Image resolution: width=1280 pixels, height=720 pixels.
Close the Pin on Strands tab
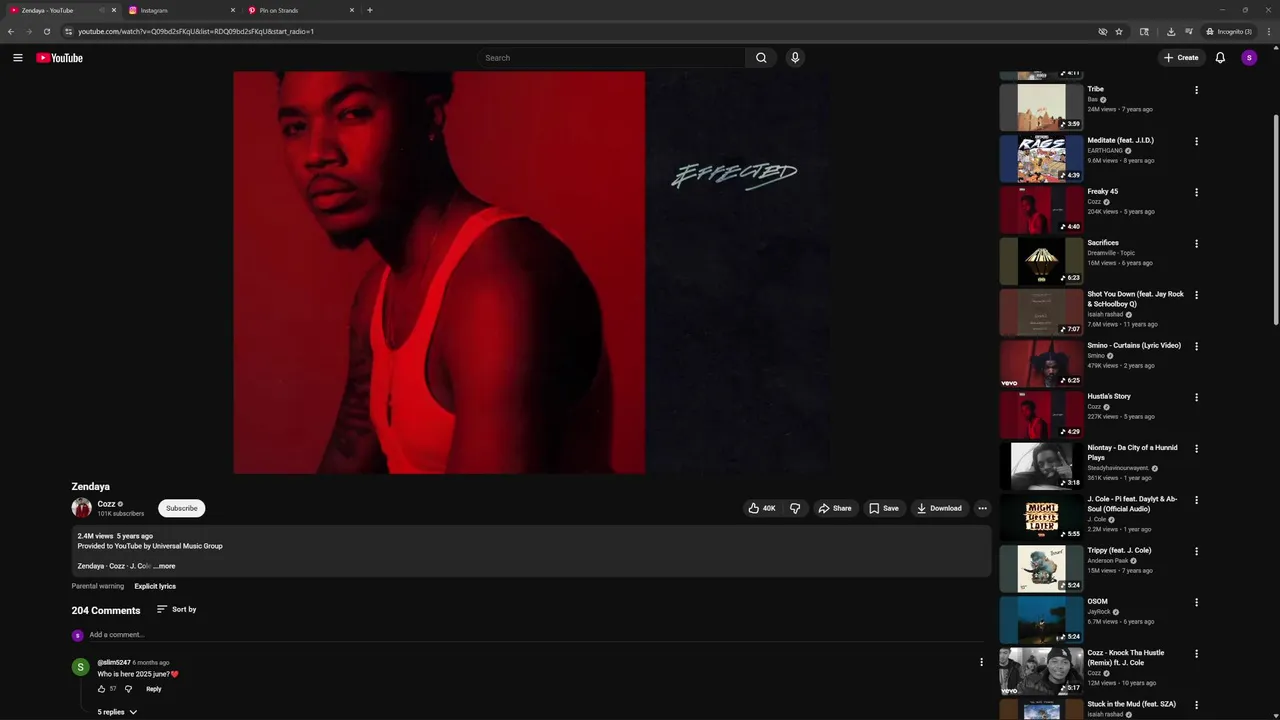tap(352, 10)
